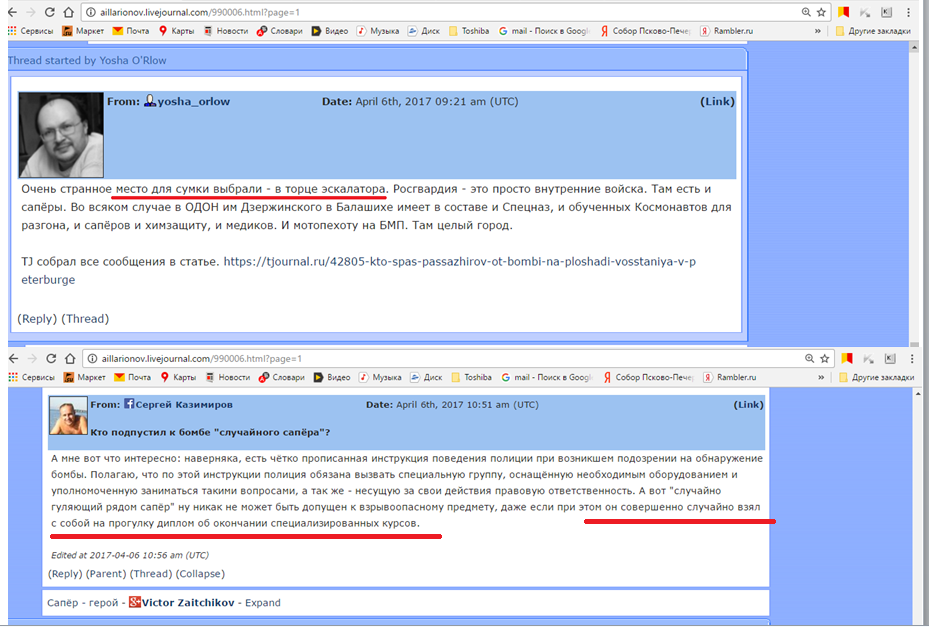Open Другие закладки folder in the upper browser
The height and width of the screenshot is (627, 929).
click(x=873, y=31)
